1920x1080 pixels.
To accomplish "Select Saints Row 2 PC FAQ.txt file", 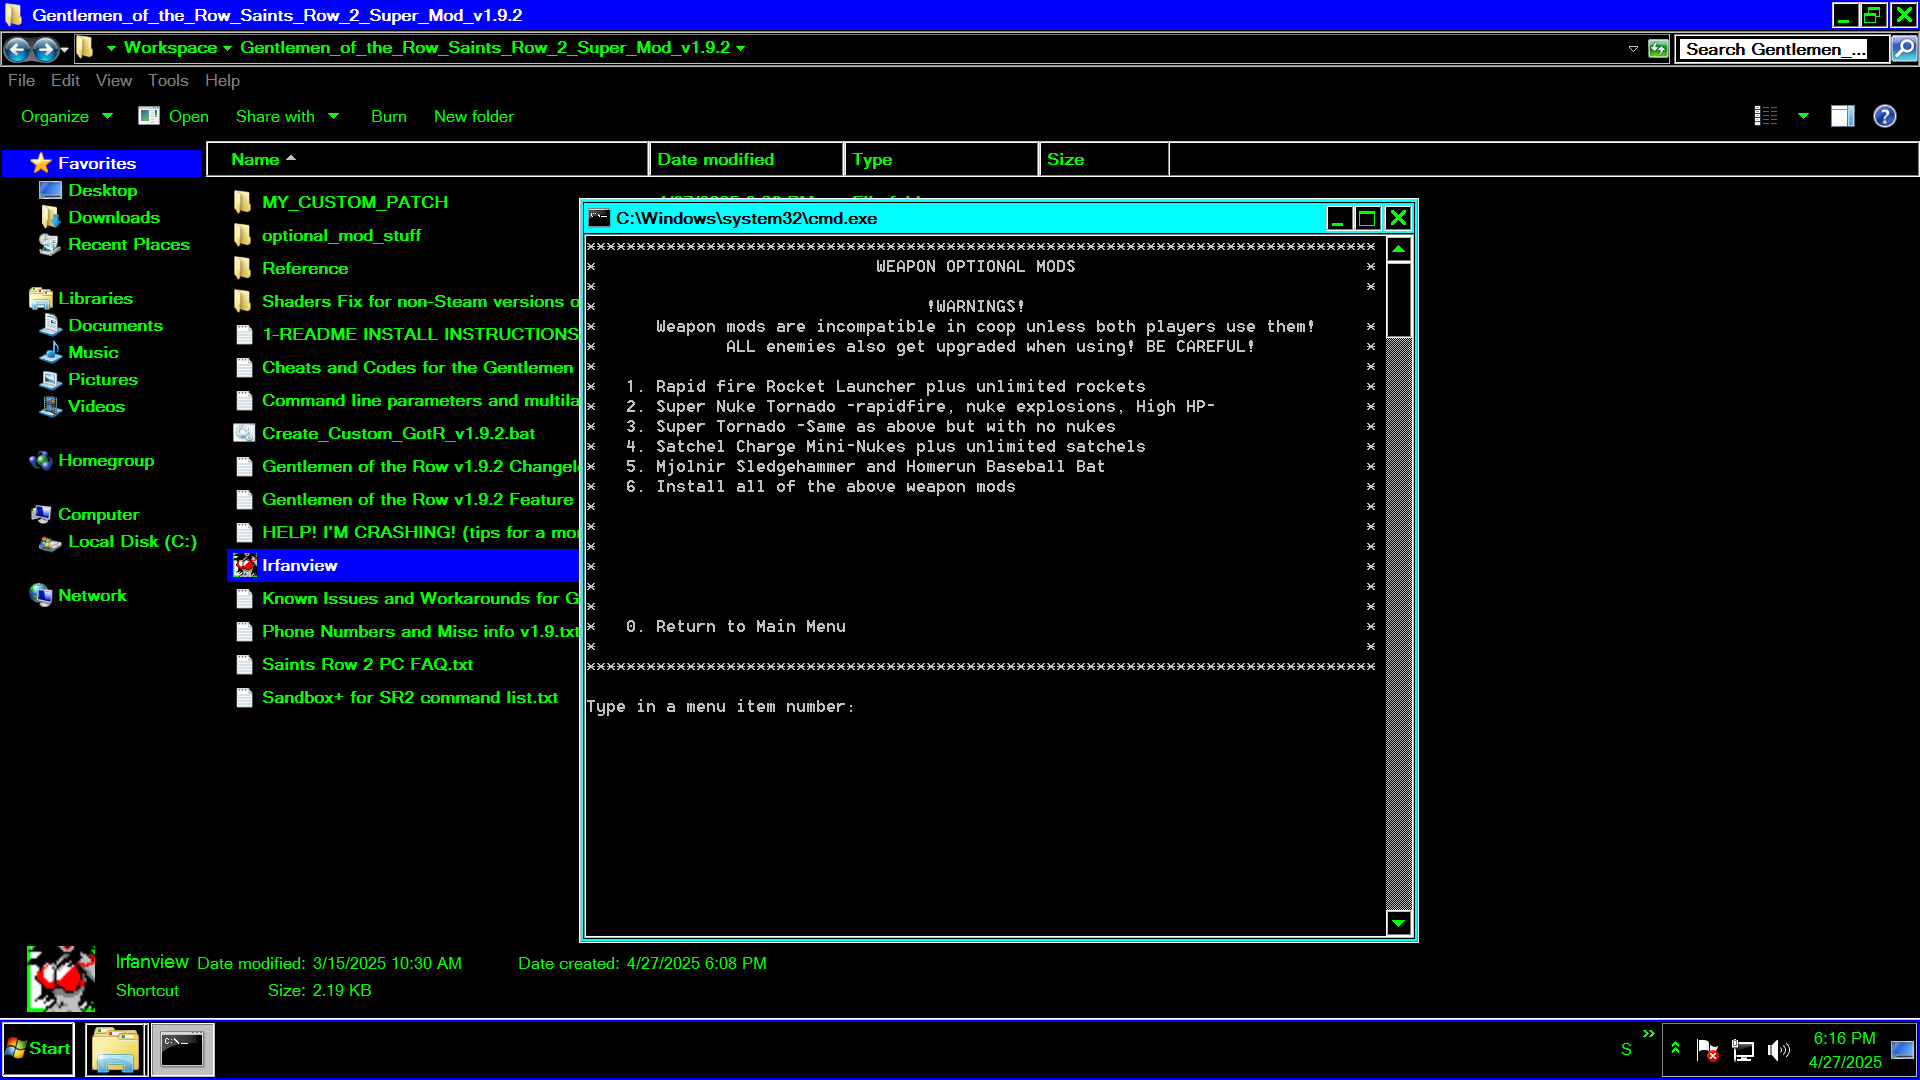I will (367, 665).
